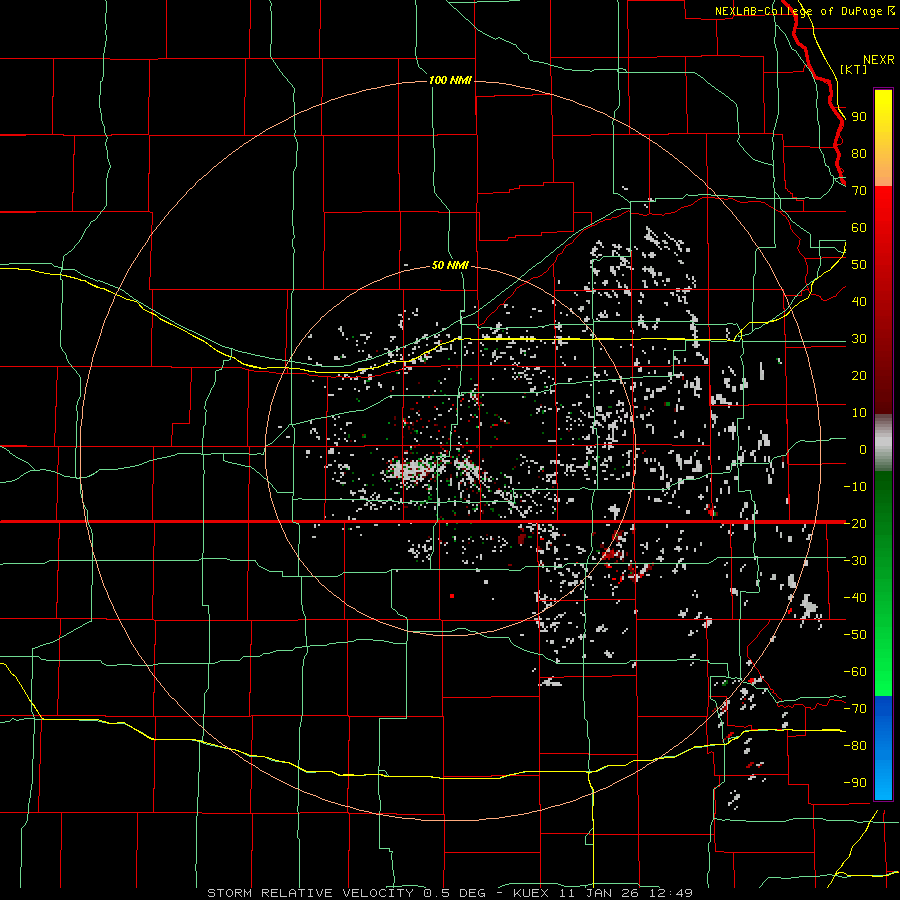Click the -20 knot scale label
900x900 pixels.
pos(855,523)
